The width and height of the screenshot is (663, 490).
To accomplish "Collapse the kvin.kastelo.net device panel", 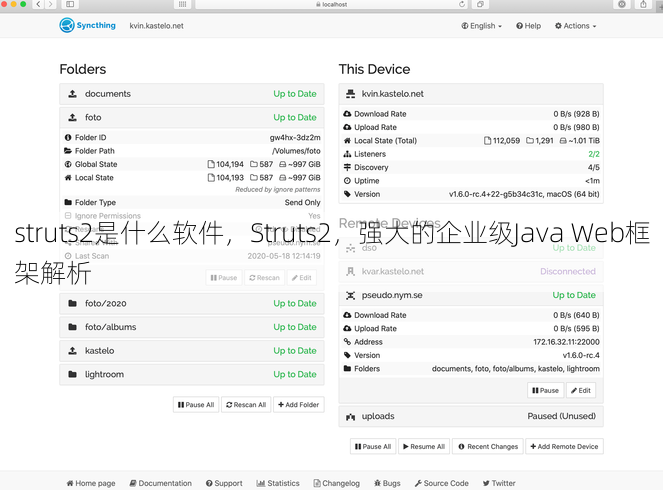I will point(471,94).
